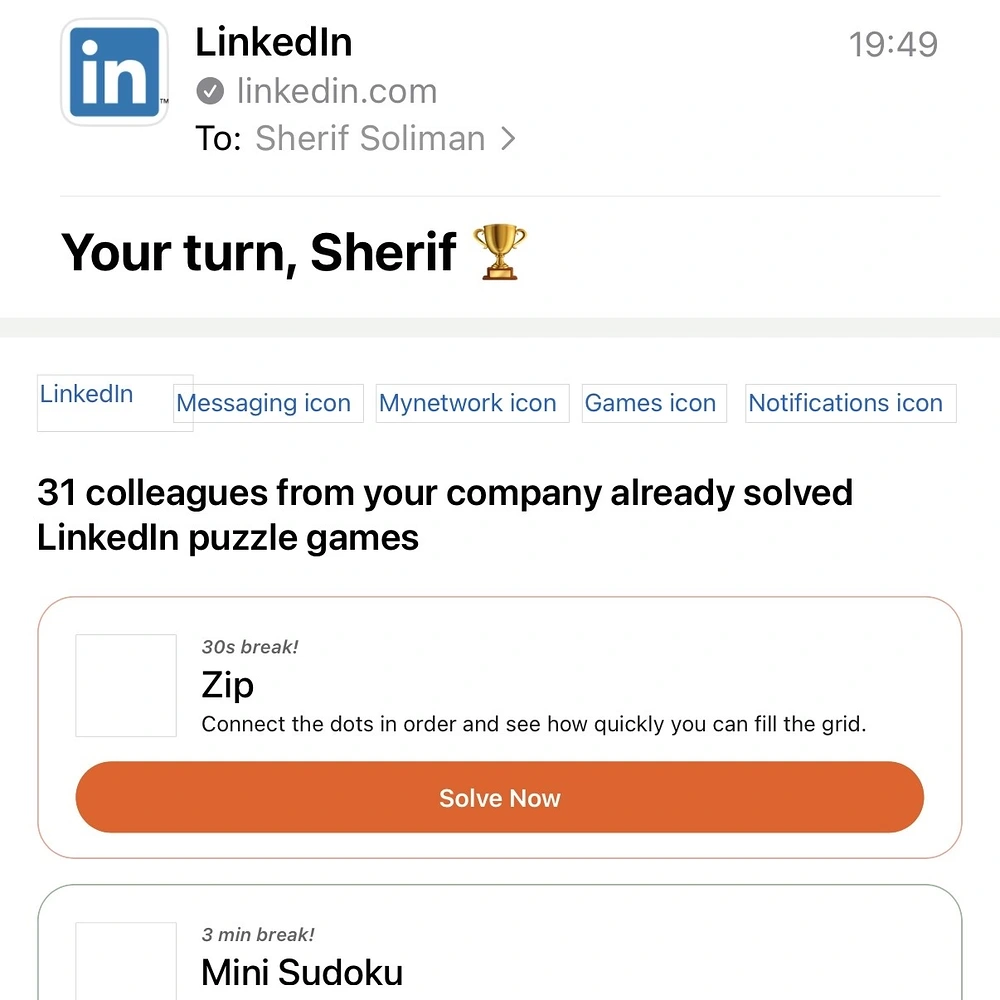1000x1000 pixels.
Task: Click the verified badge next to linkedin.com
Action: click(210, 90)
